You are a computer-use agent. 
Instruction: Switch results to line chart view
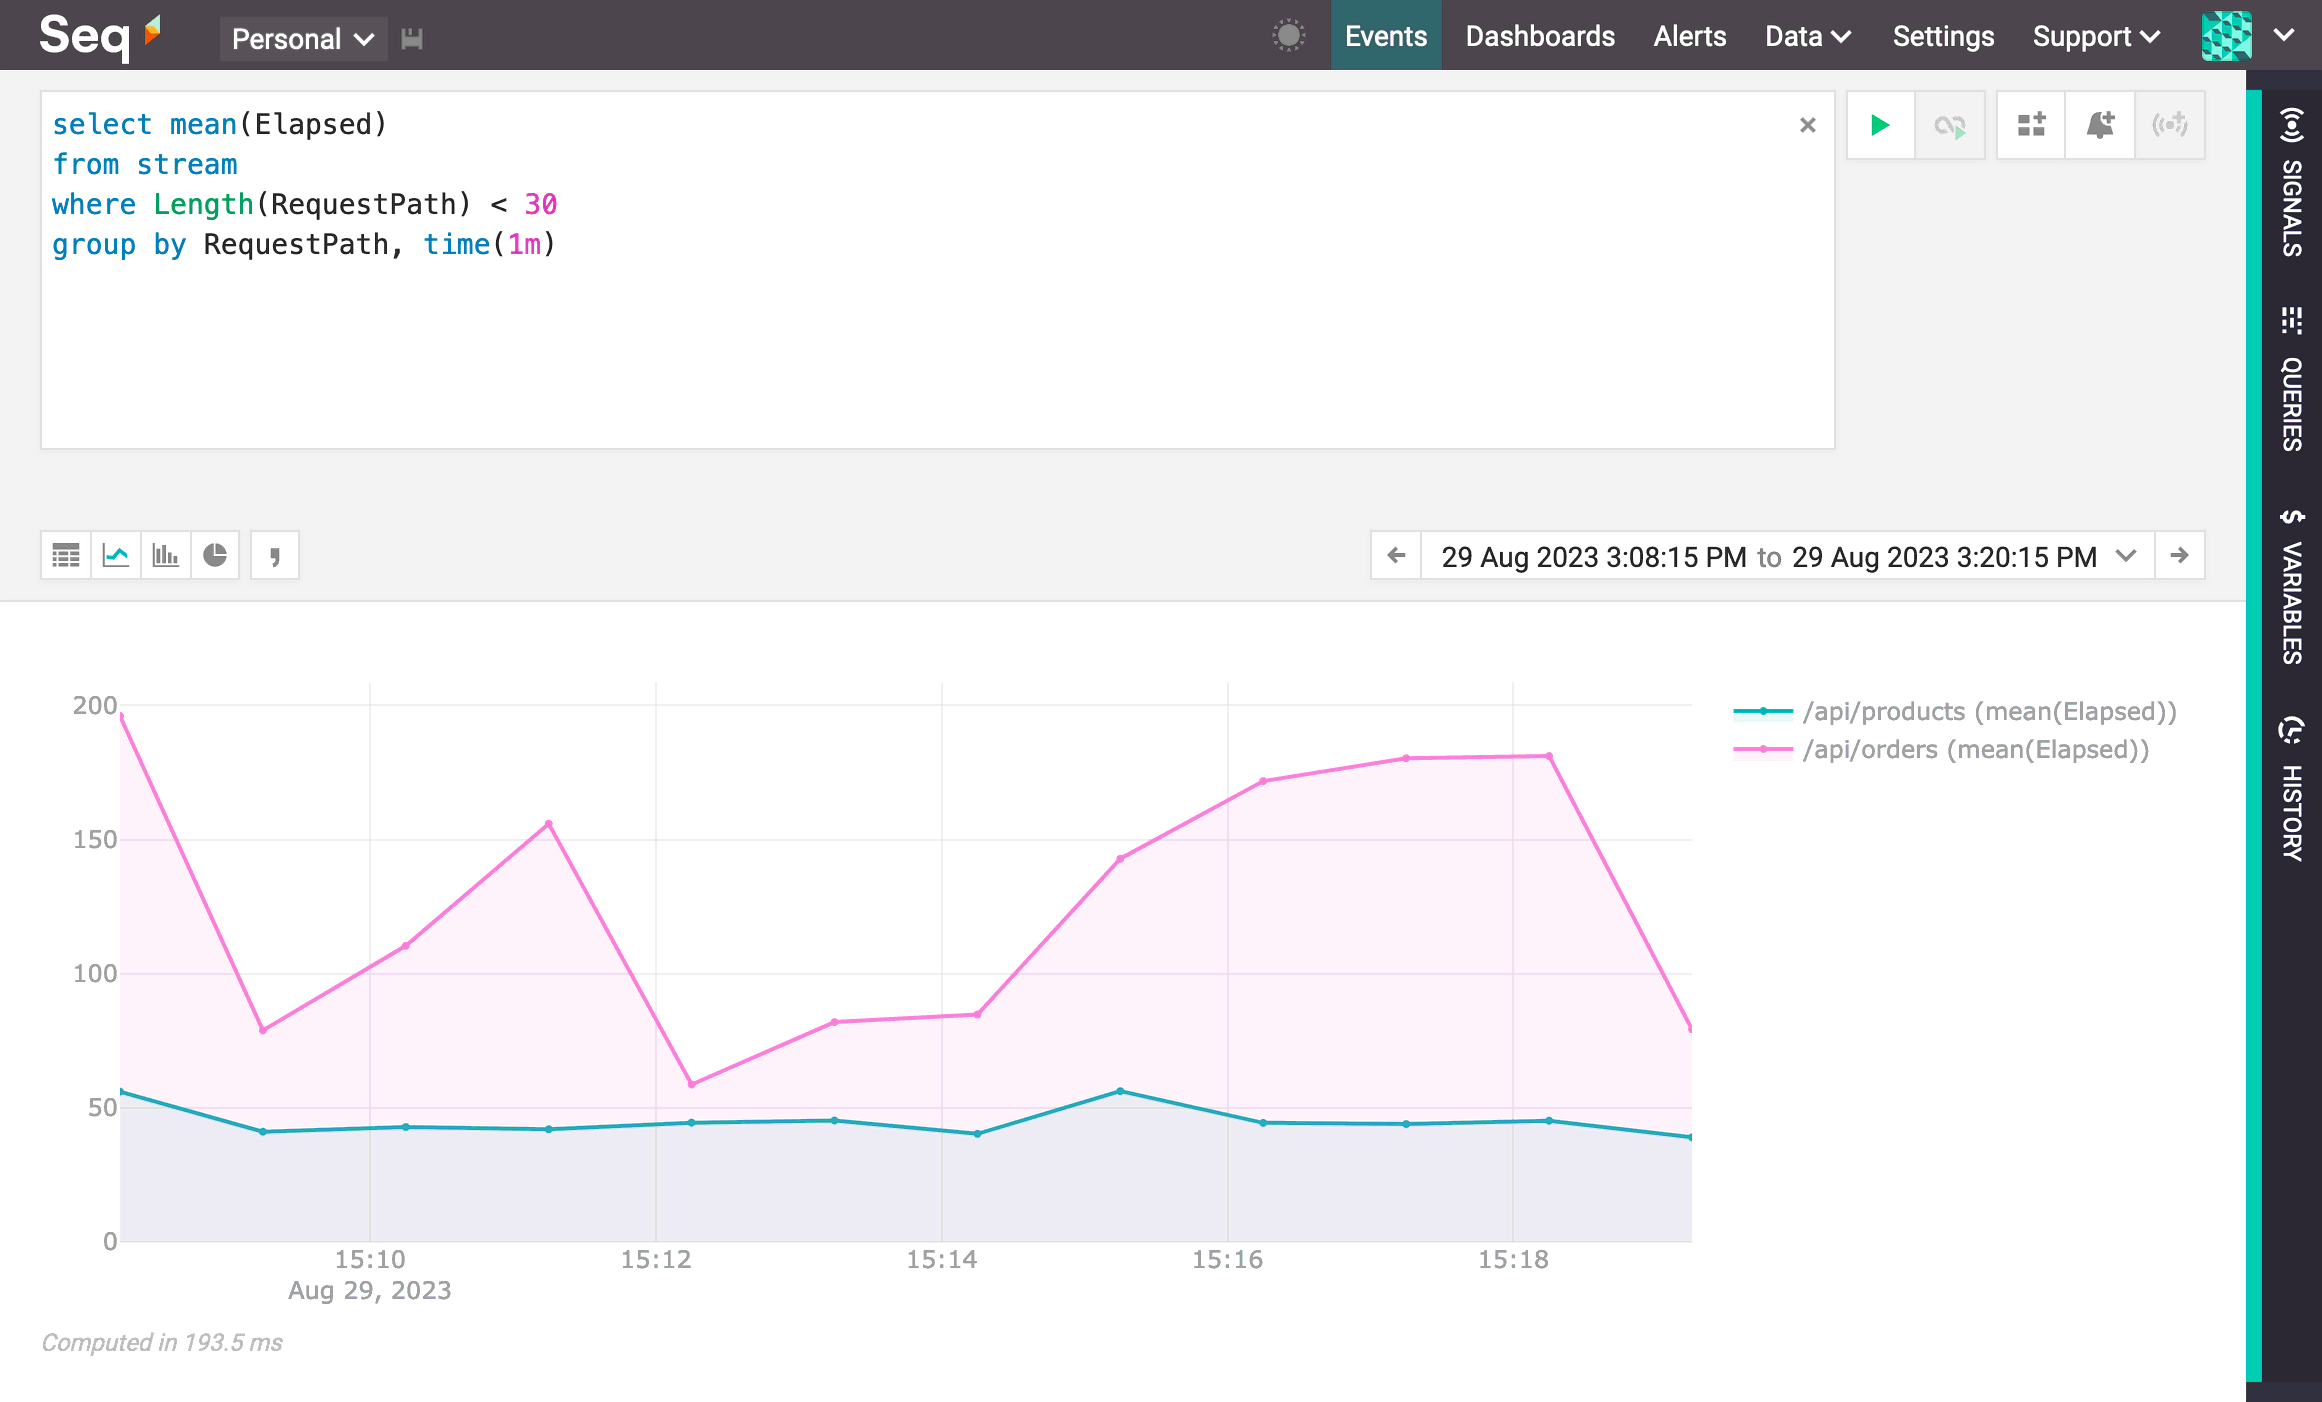click(116, 555)
